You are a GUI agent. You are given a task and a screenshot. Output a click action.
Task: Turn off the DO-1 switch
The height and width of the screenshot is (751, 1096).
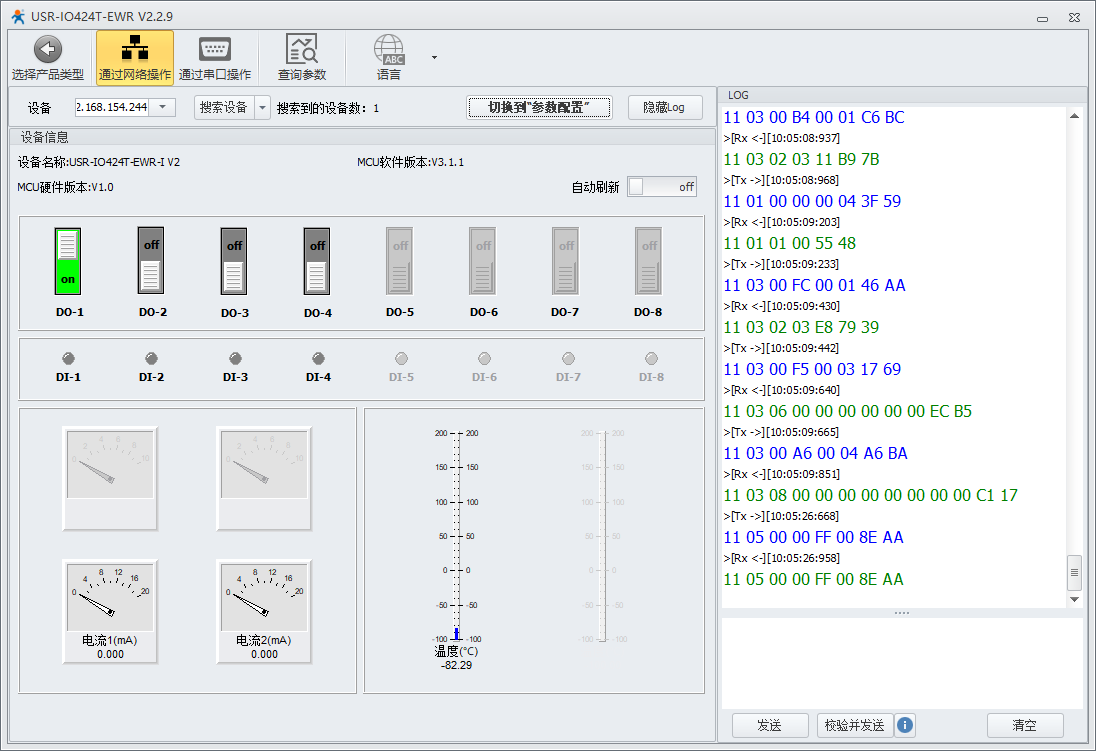68,262
